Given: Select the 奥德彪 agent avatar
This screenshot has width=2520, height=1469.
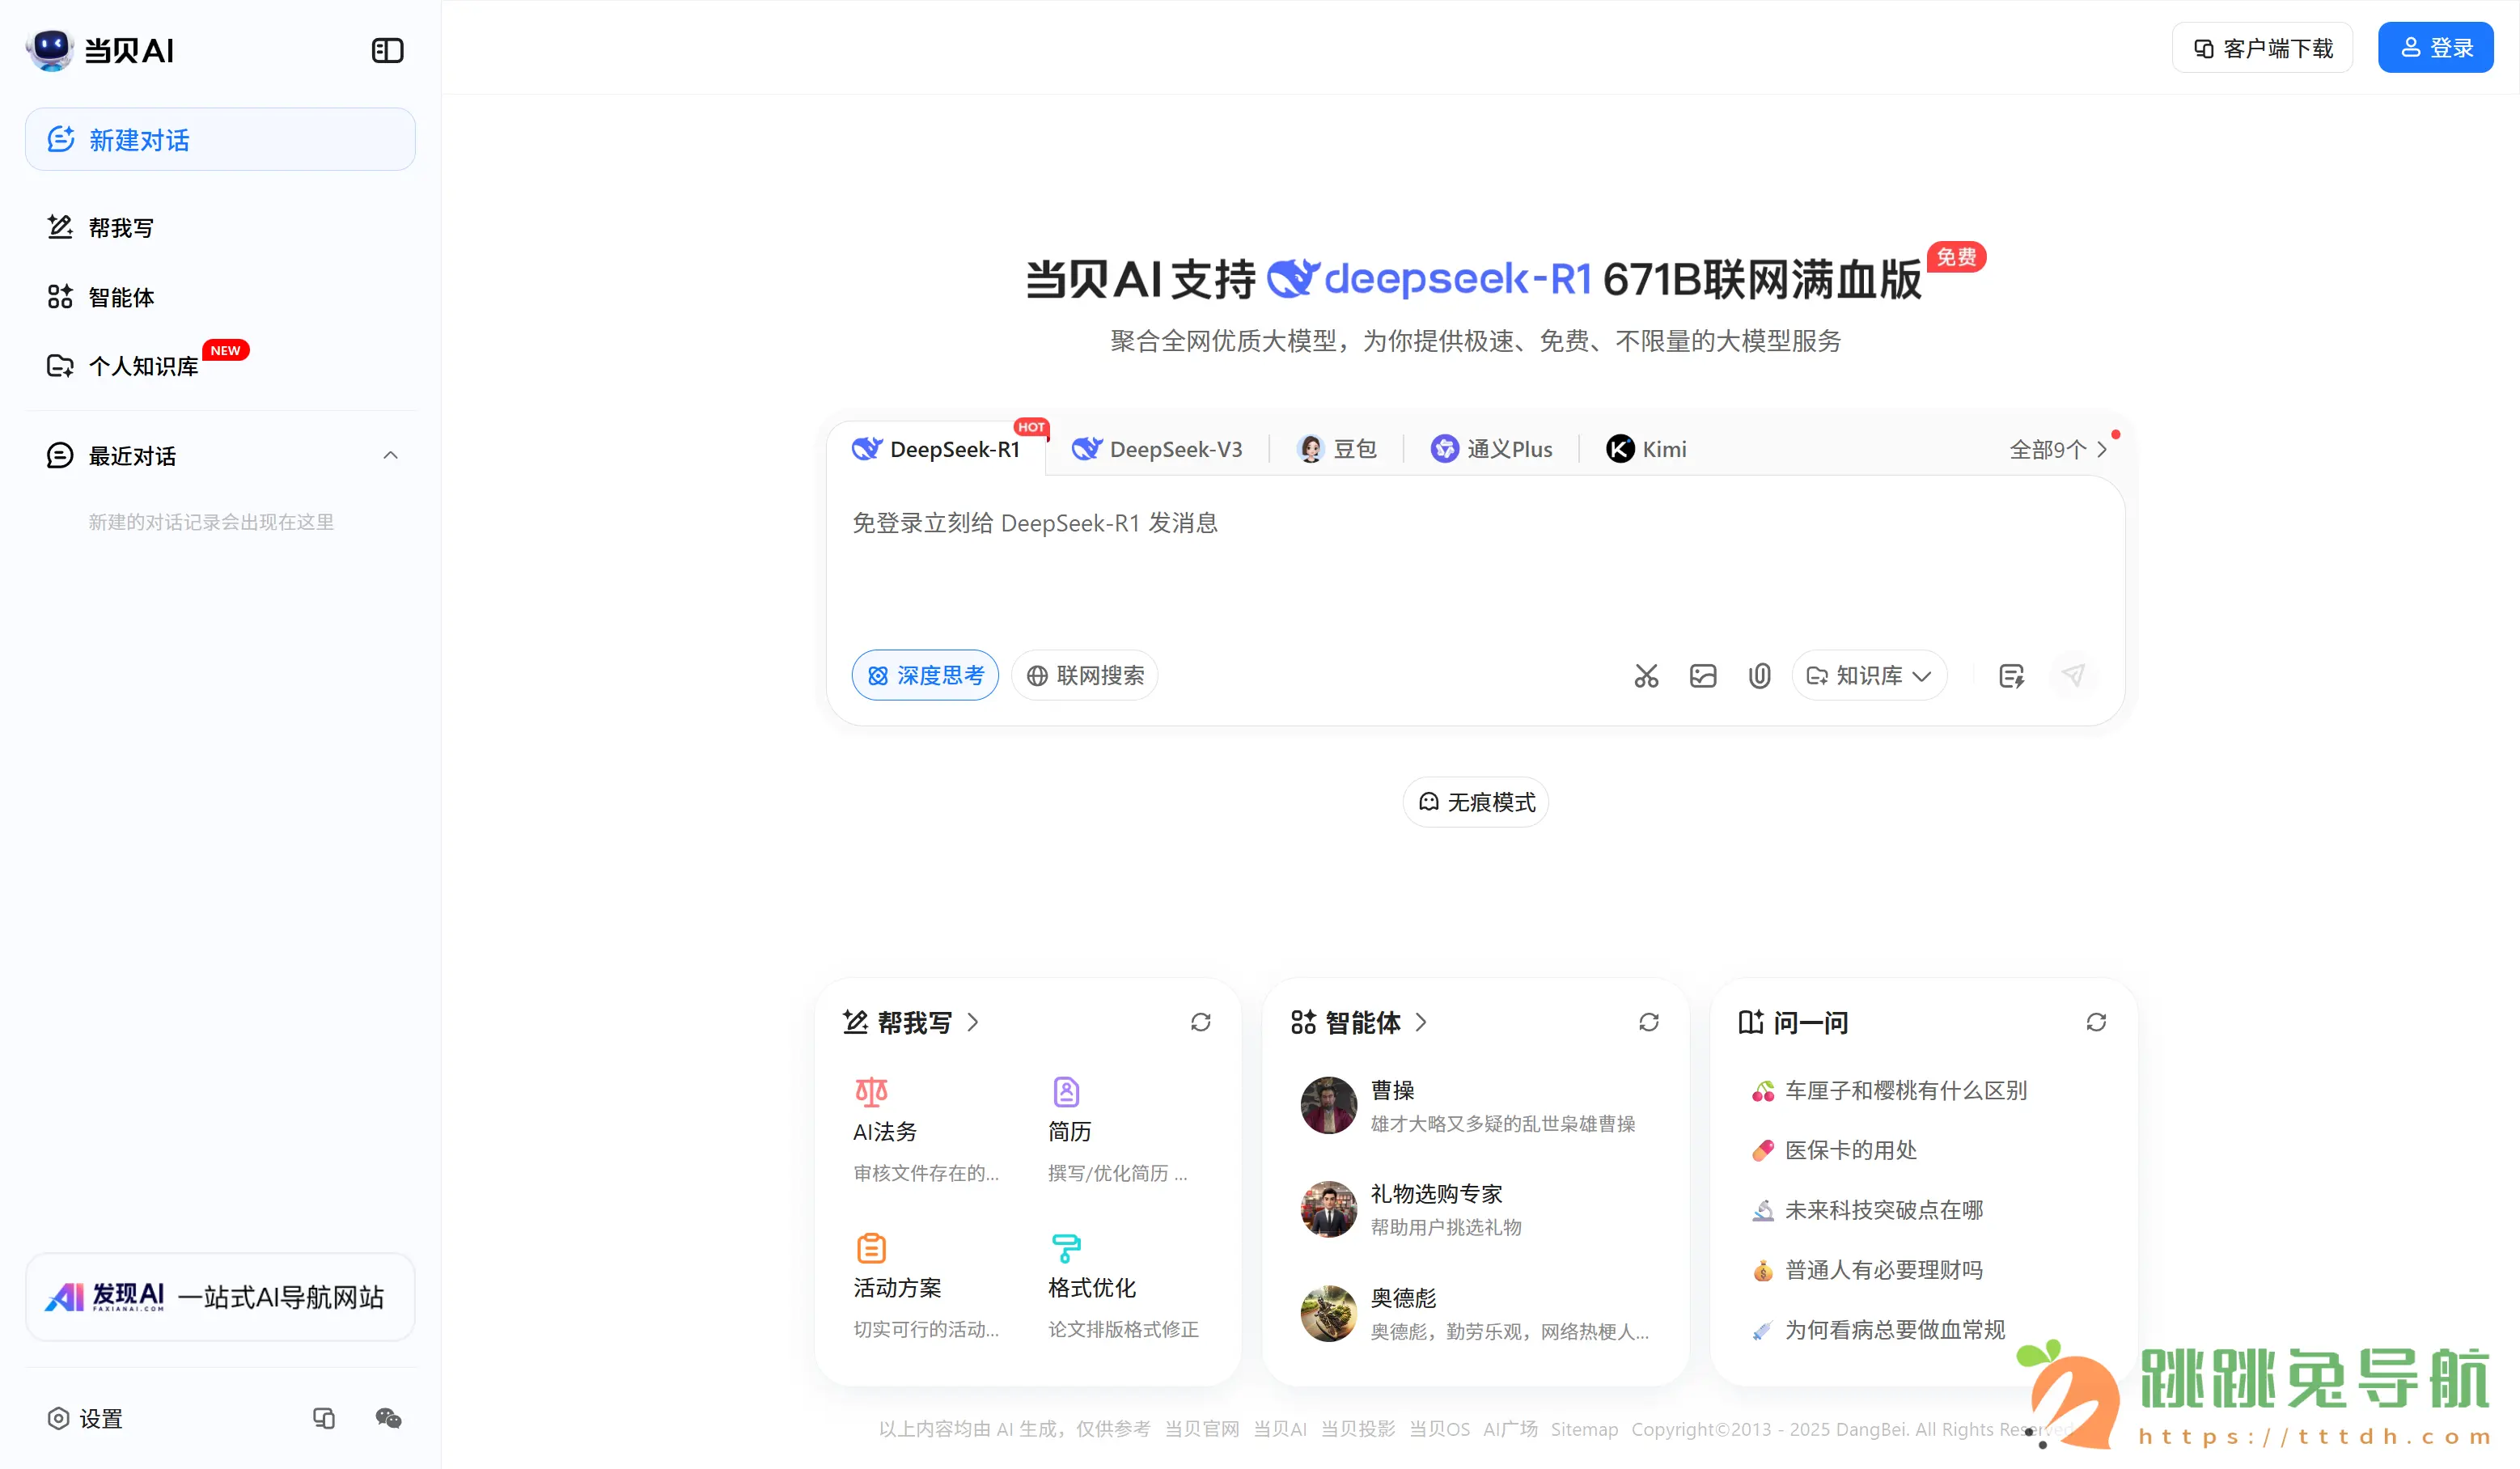Looking at the screenshot, I should click(1328, 1313).
